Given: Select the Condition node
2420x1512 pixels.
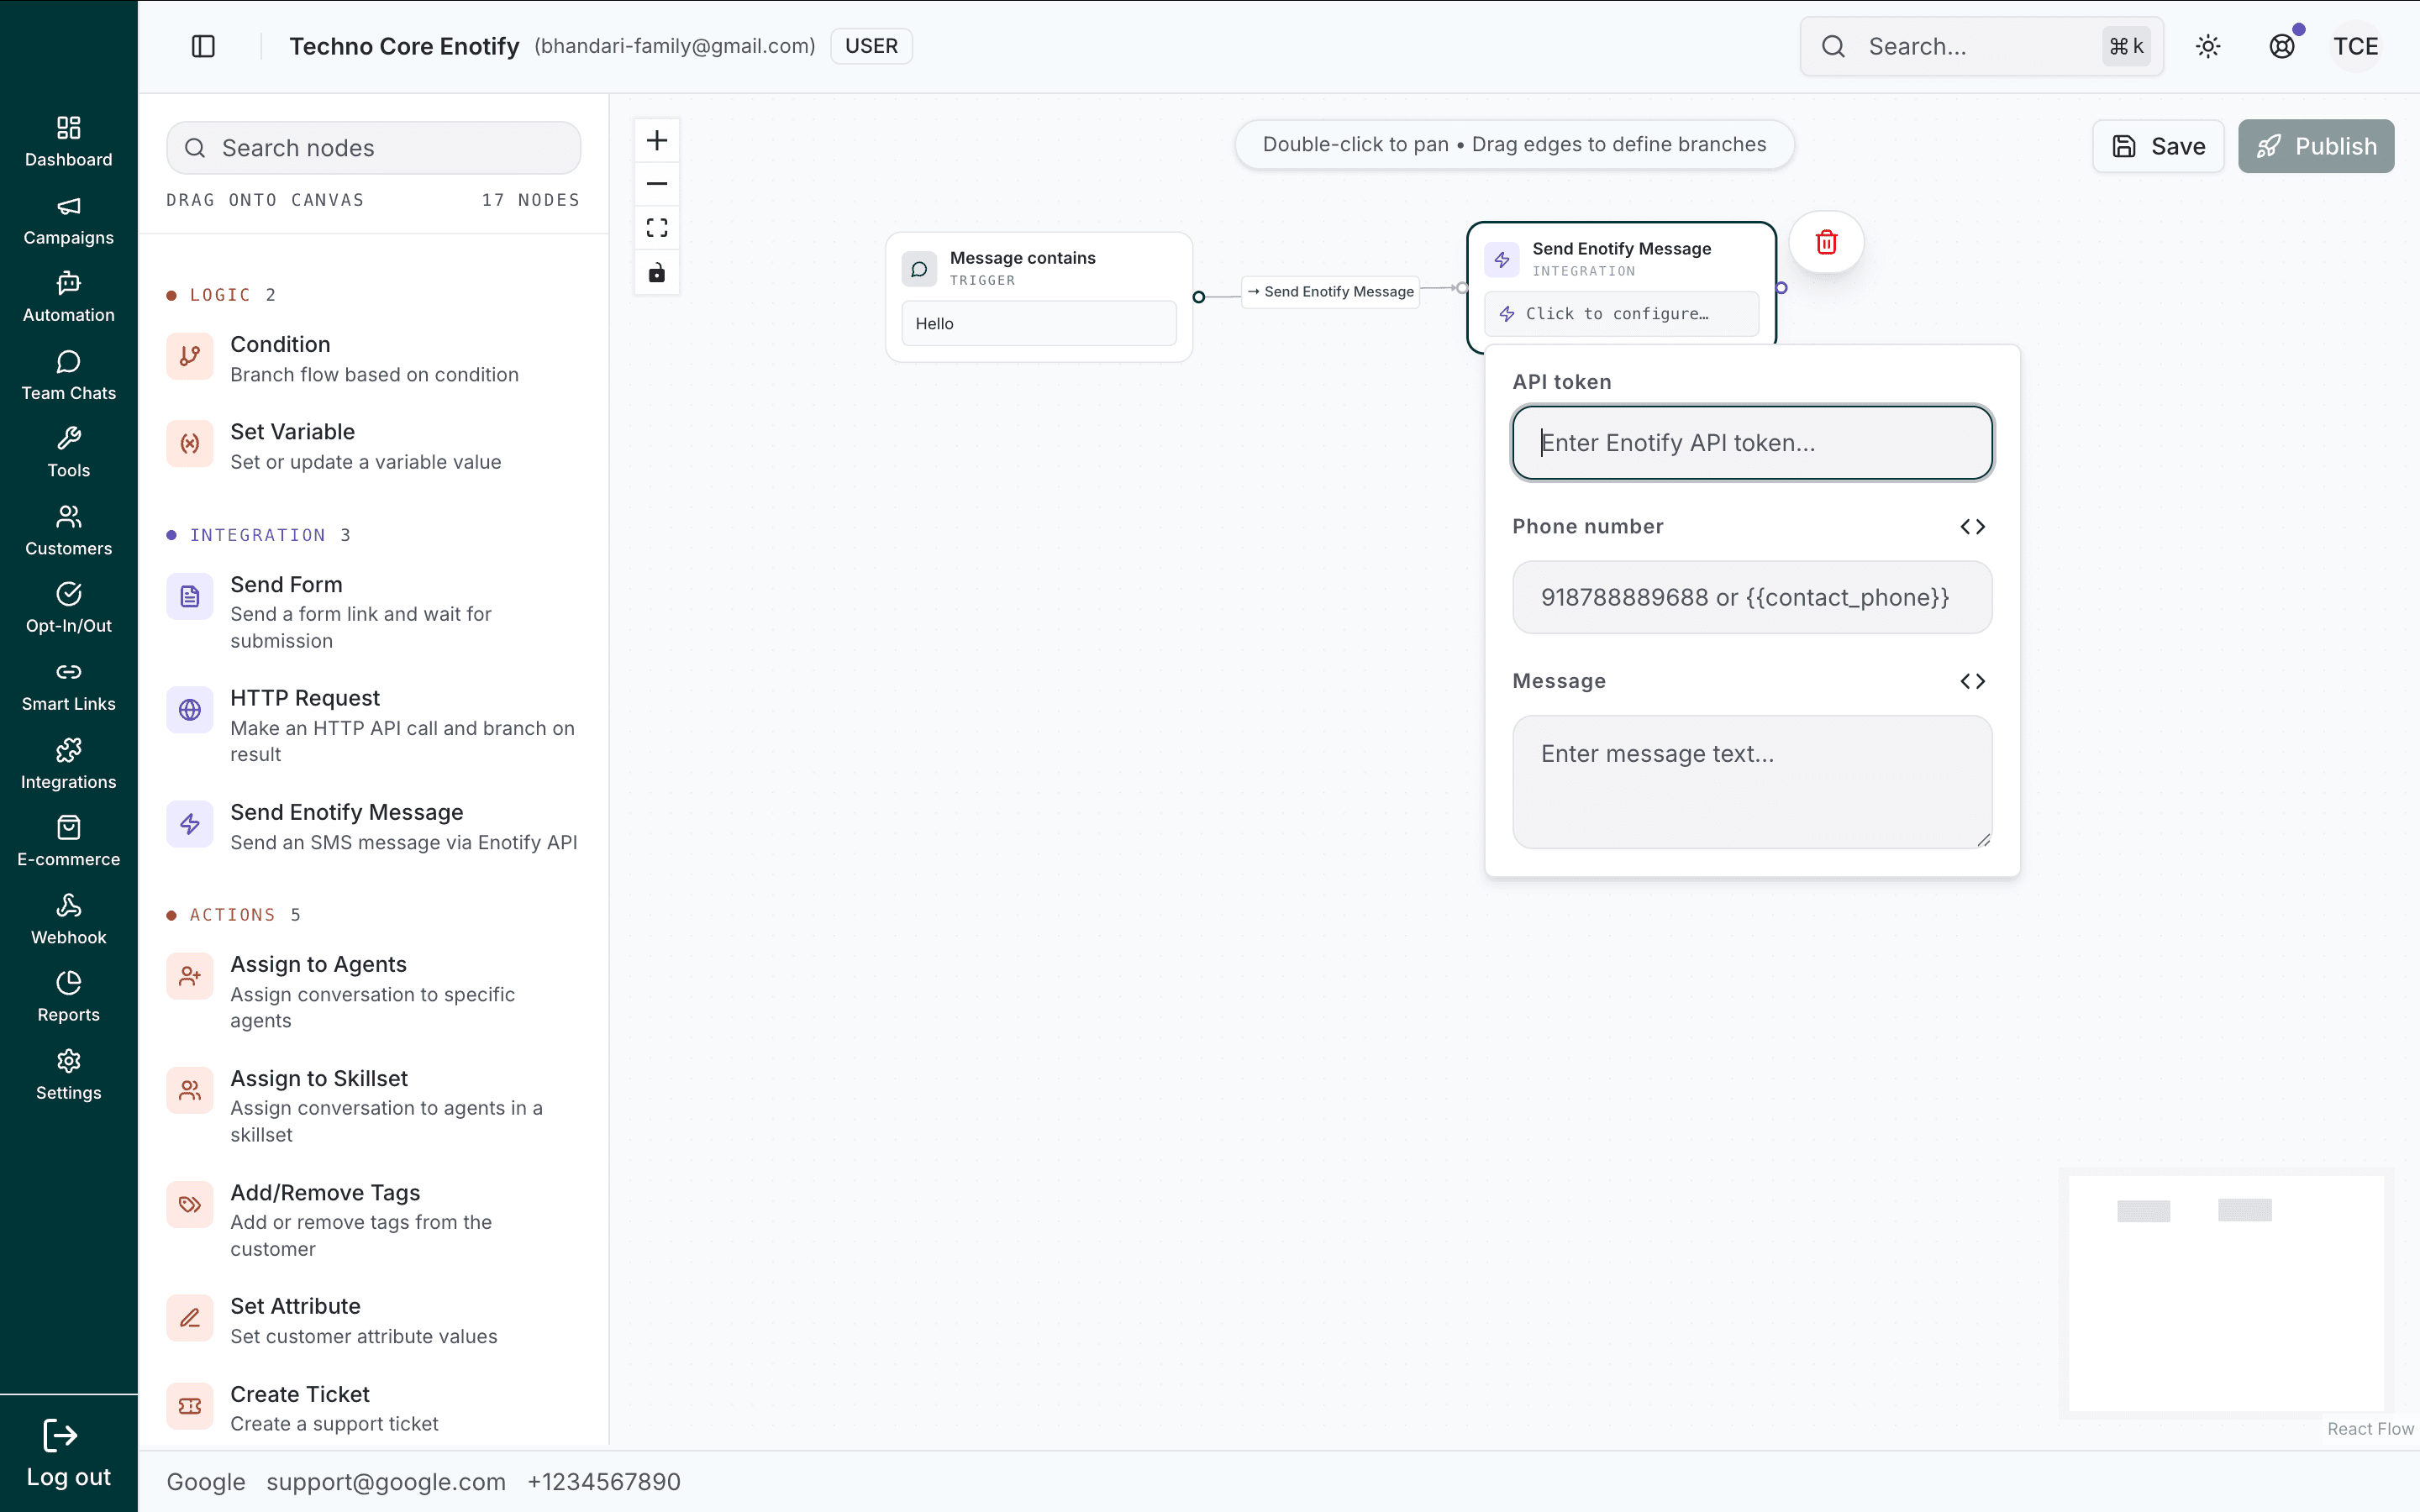Looking at the screenshot, I should 373,358.
